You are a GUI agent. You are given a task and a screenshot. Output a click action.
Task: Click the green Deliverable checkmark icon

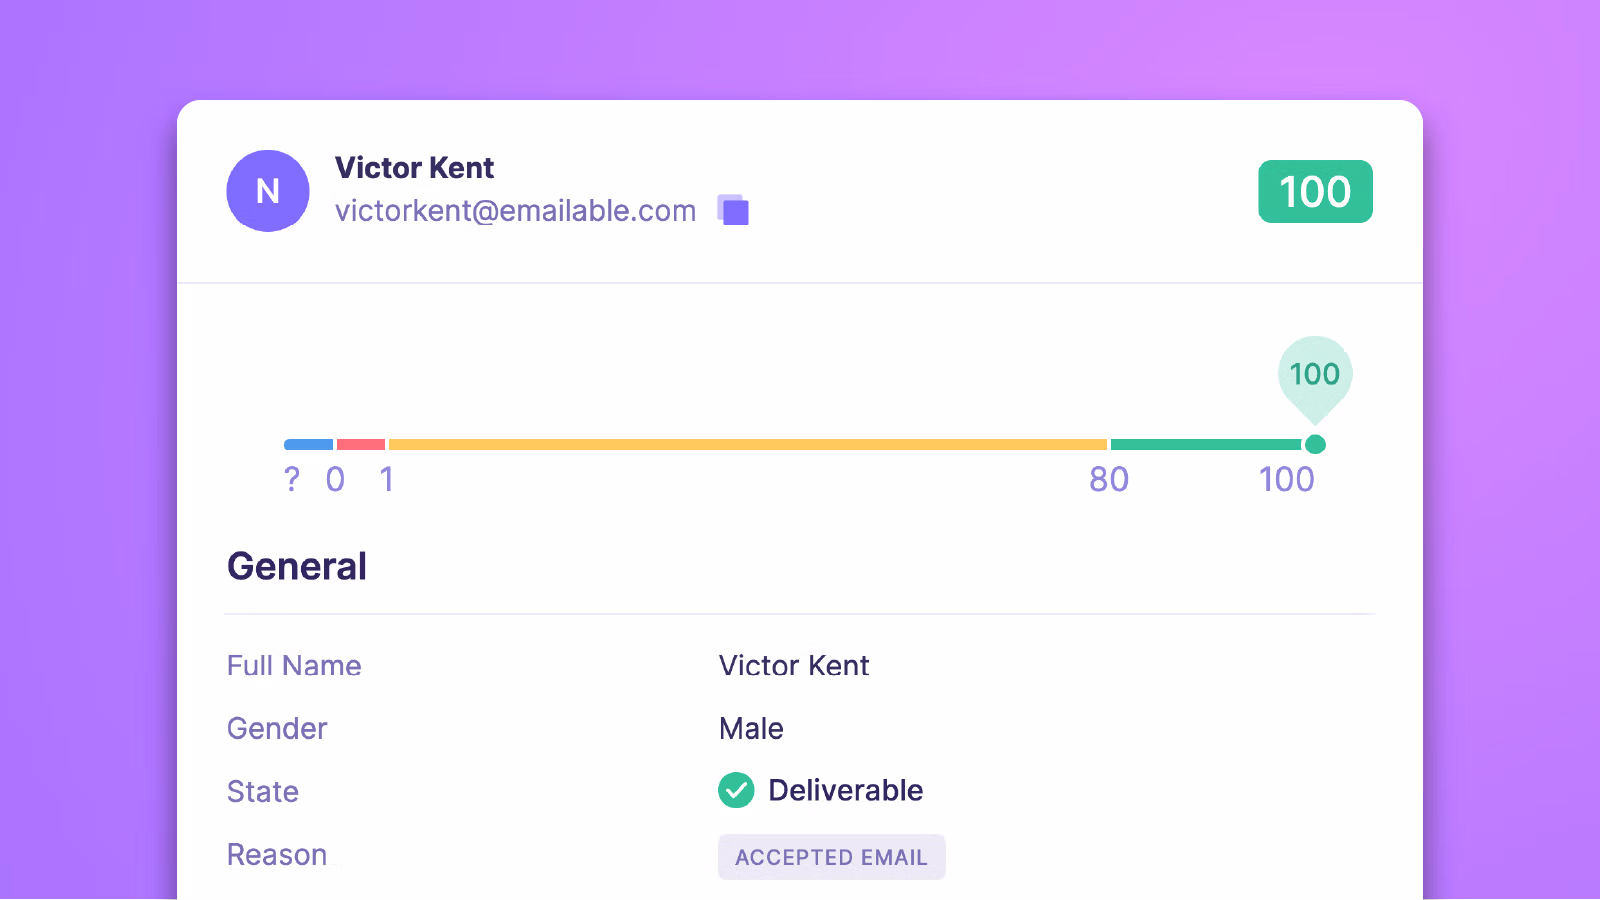click(736, 790)
